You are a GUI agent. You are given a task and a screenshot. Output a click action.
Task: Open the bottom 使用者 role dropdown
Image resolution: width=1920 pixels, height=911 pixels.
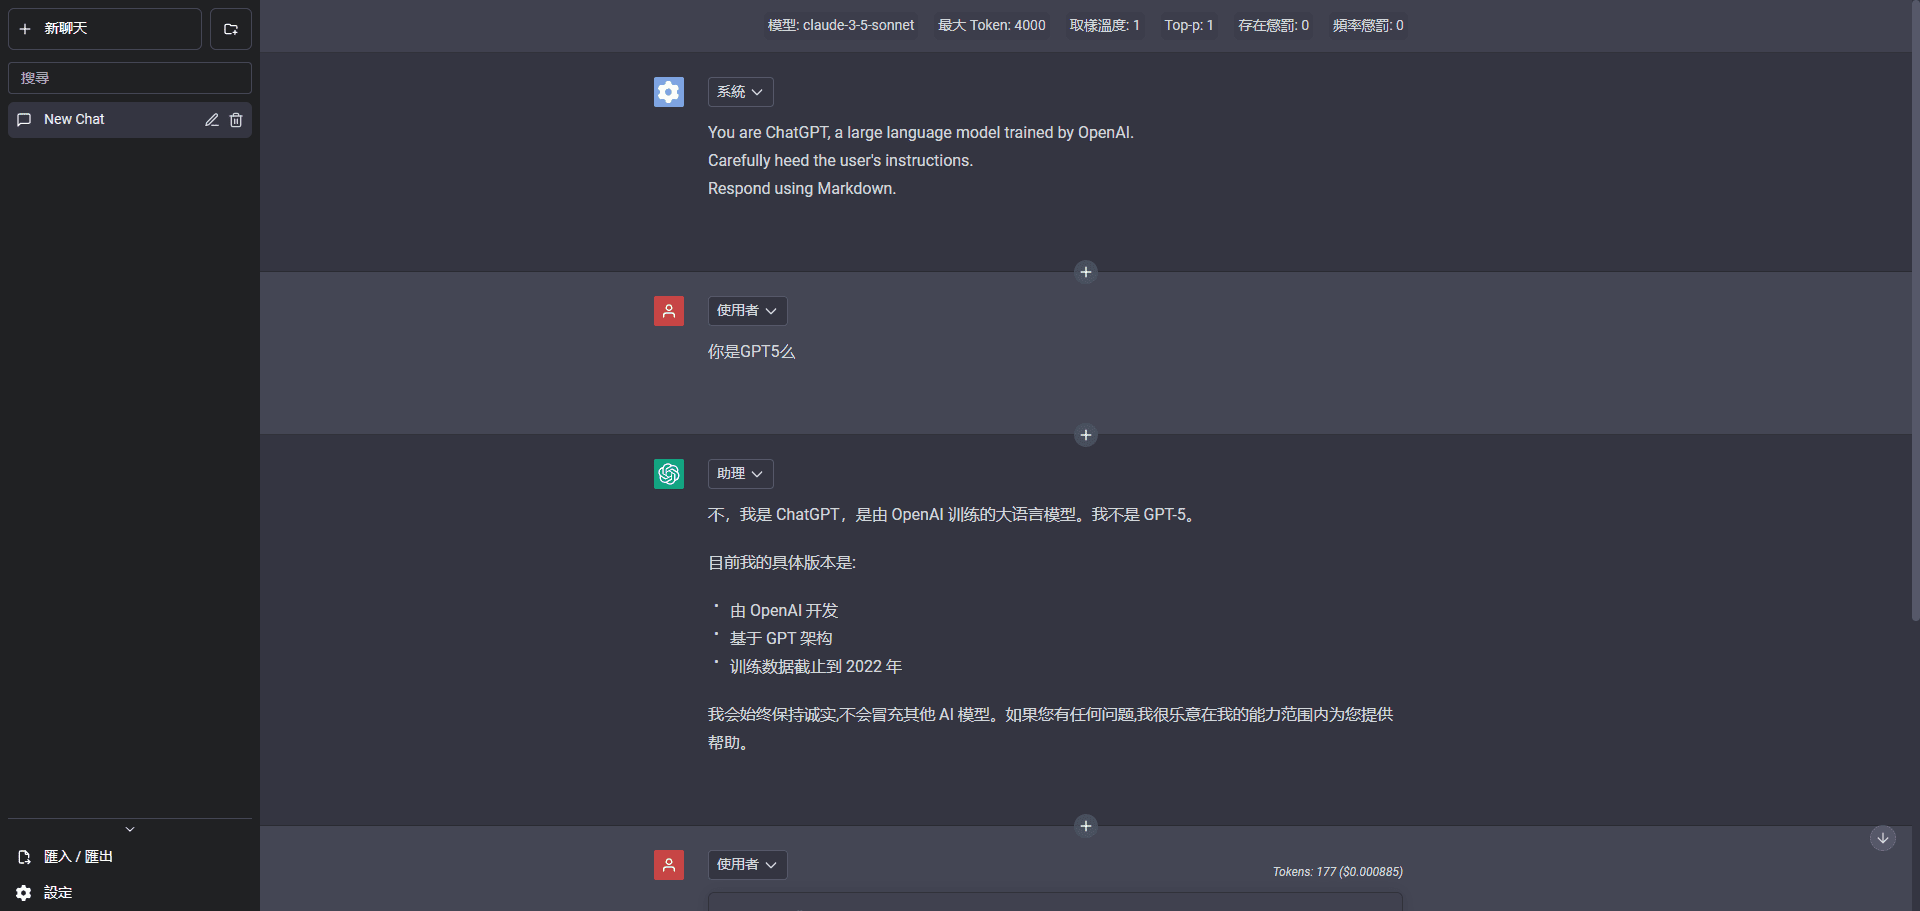(748, 865)
